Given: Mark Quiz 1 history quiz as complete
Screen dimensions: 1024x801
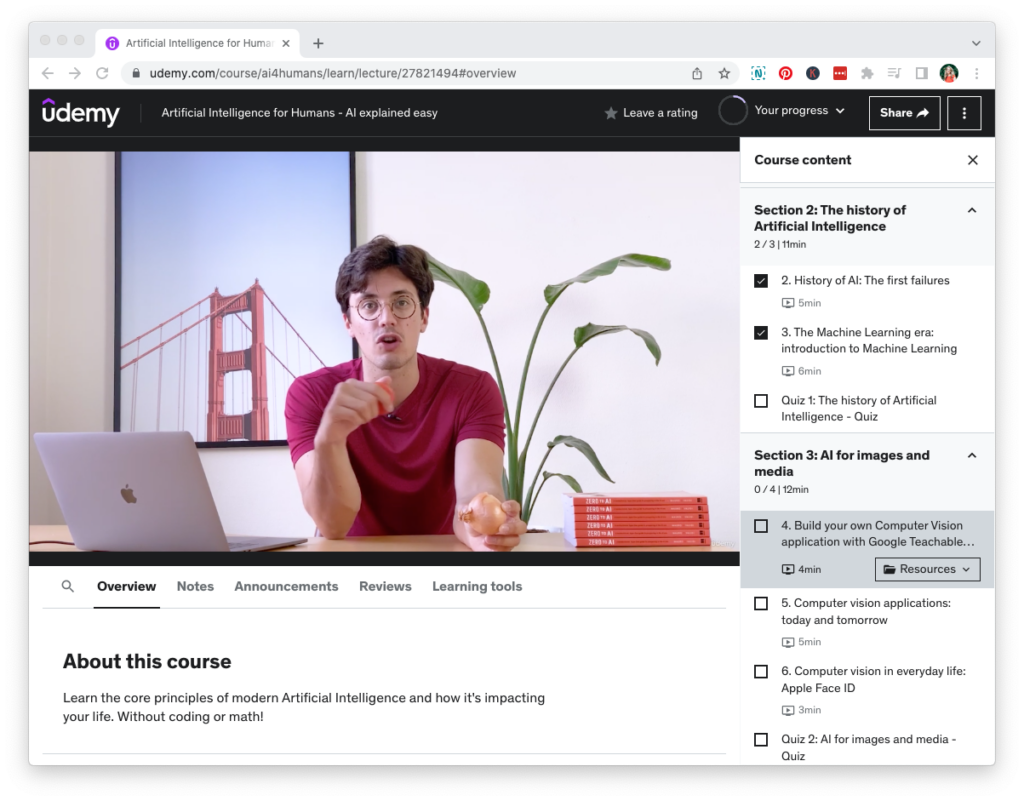Looking at the screenshot, I should click(761, 400).
